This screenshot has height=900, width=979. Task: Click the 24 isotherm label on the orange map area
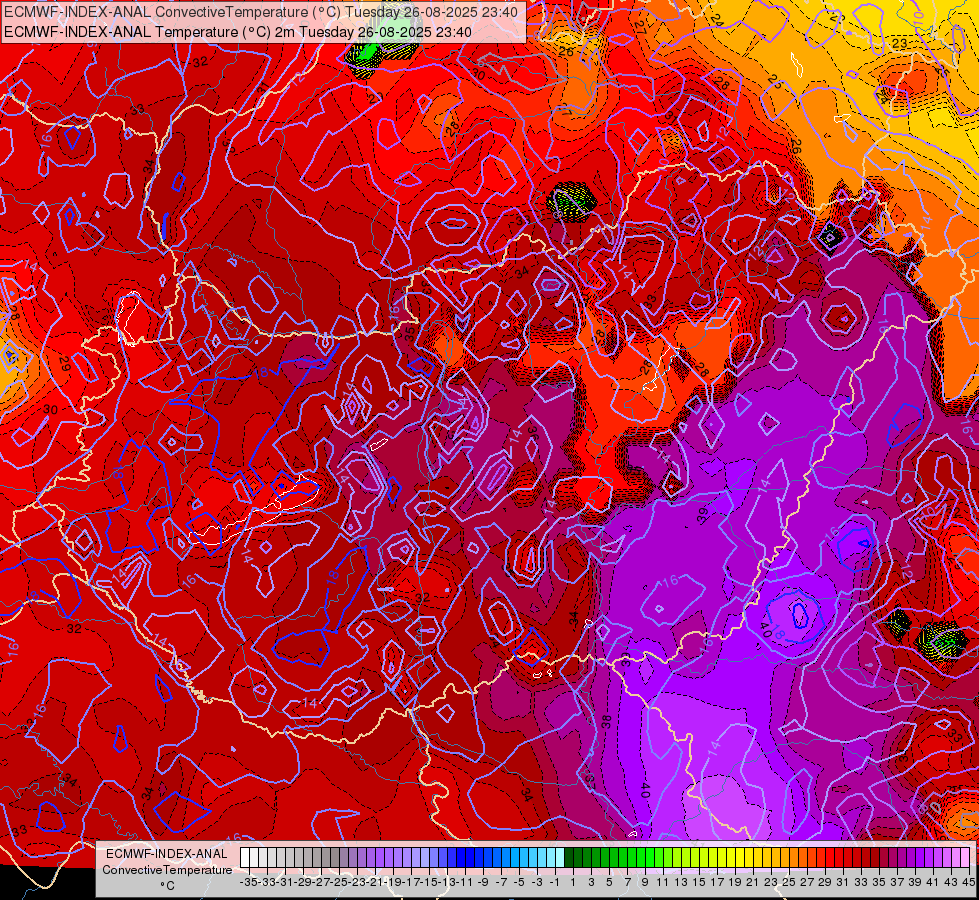click(x=717, y=19)
